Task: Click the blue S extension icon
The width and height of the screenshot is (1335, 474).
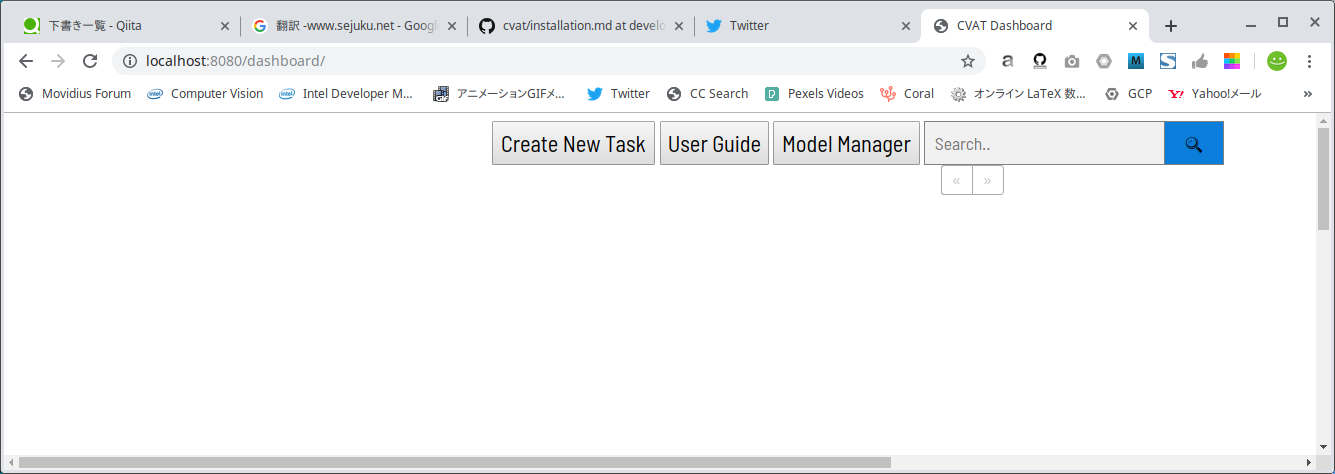Action: coord(1168,61)
